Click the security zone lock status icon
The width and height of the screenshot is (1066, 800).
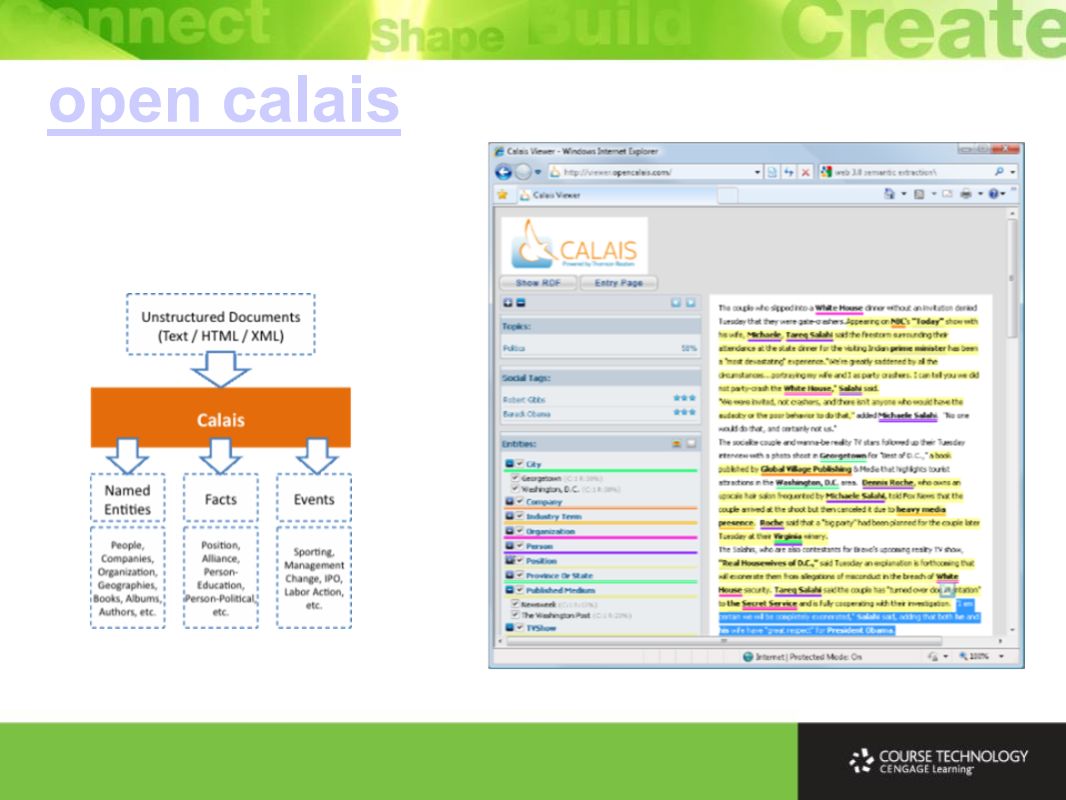tap(934, 657)
